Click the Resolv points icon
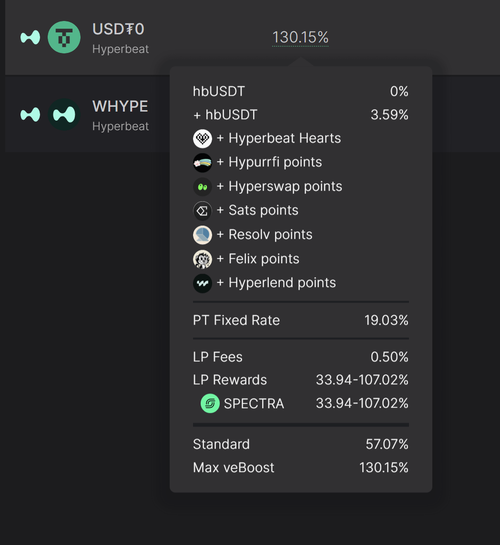Viewport: 500px width, 545px height. pyautogui.click(x=202, y=235)
